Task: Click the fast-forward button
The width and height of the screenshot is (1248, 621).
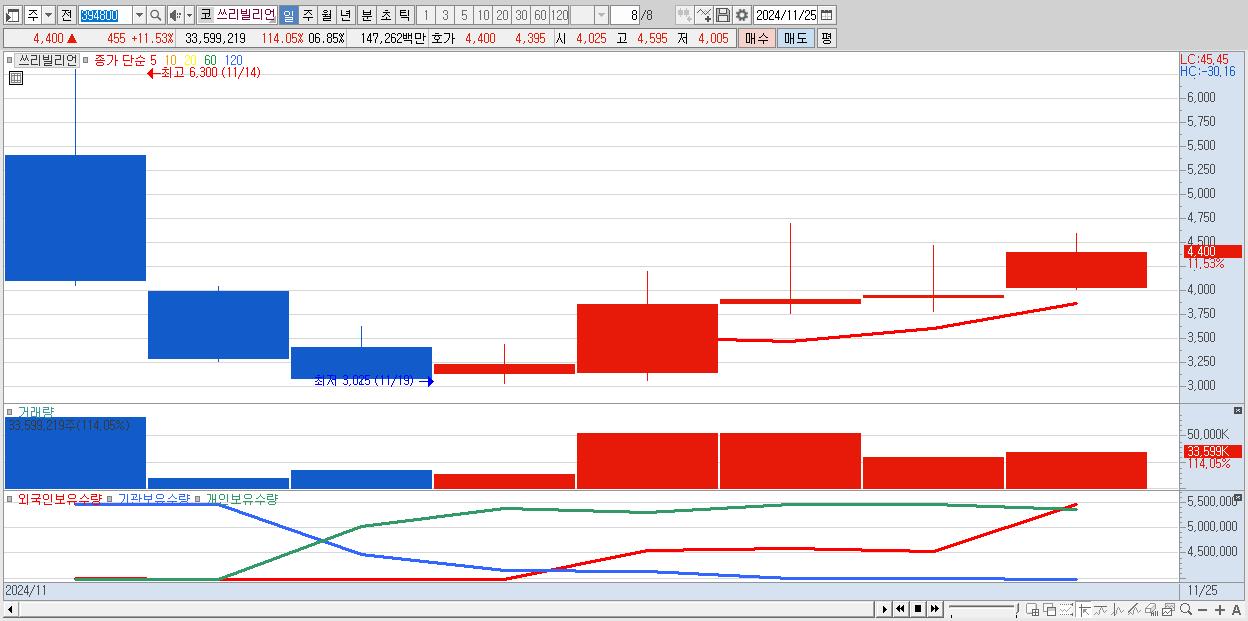Action: tap(935, 609)
